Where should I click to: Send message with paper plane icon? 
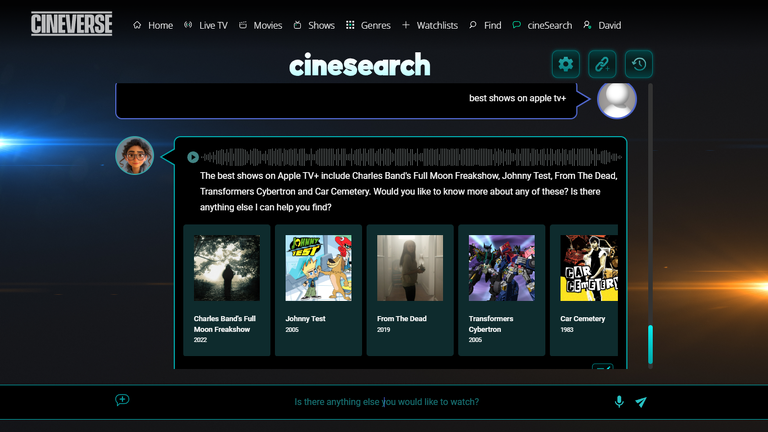click(641, 402)
